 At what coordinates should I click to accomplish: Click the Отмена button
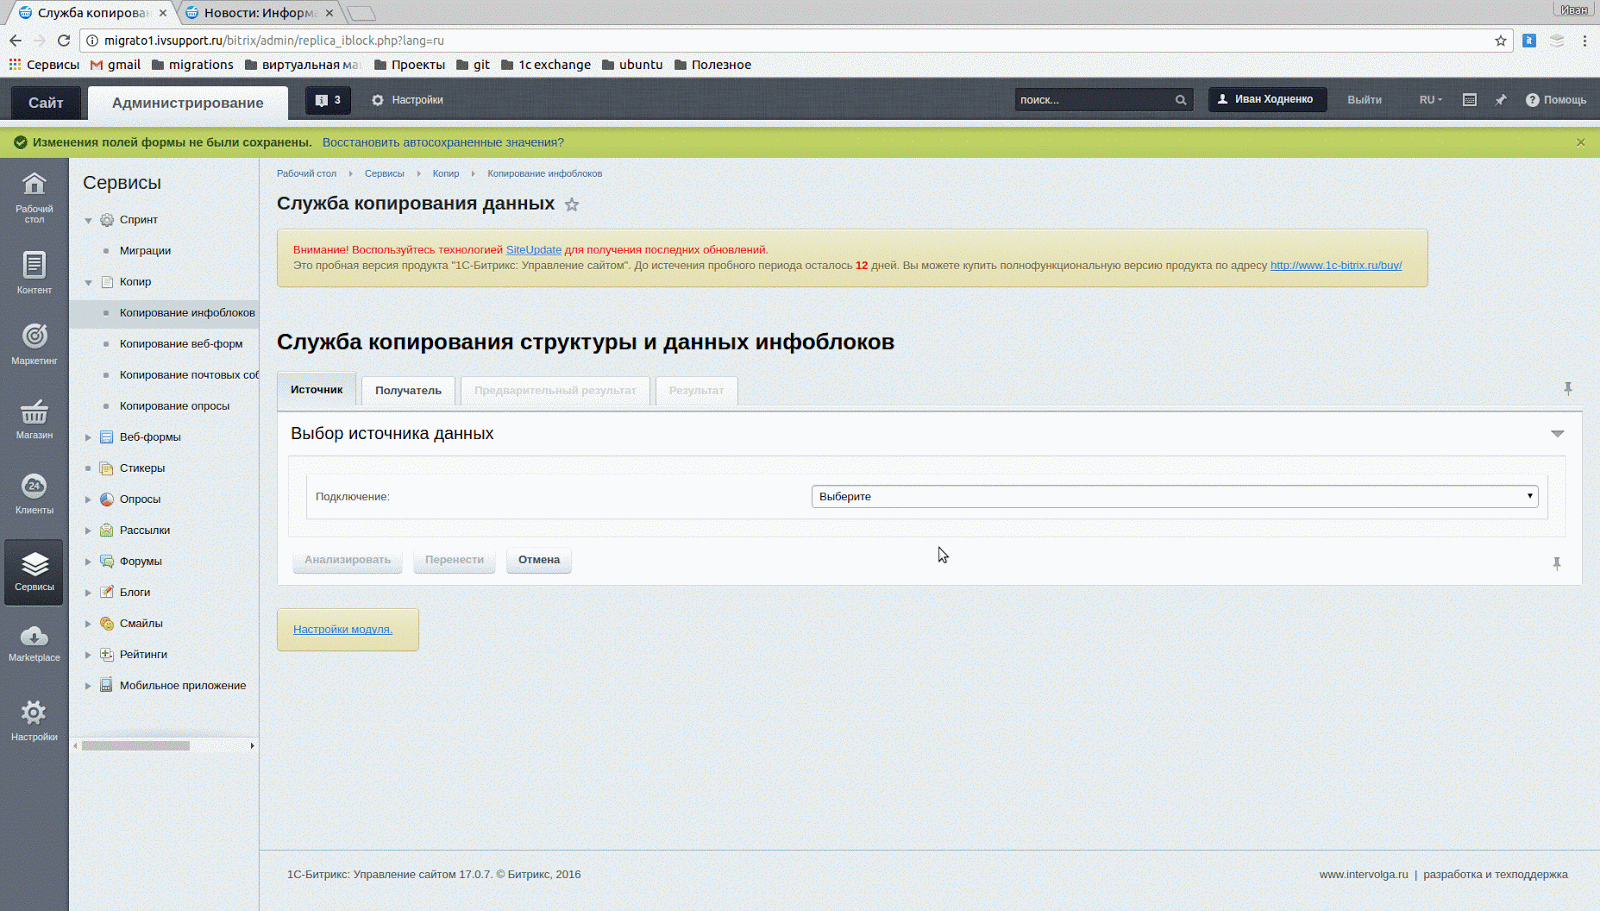click(538, 560)
